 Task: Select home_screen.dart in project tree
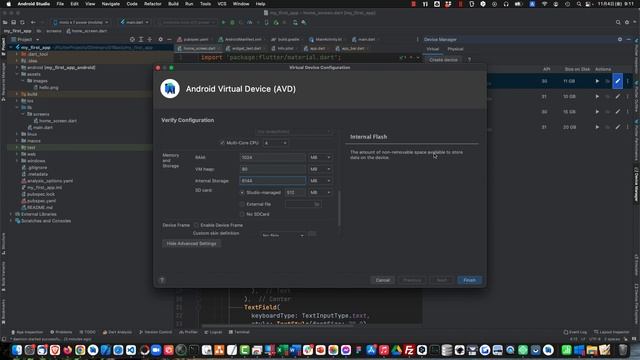point(55,121)
